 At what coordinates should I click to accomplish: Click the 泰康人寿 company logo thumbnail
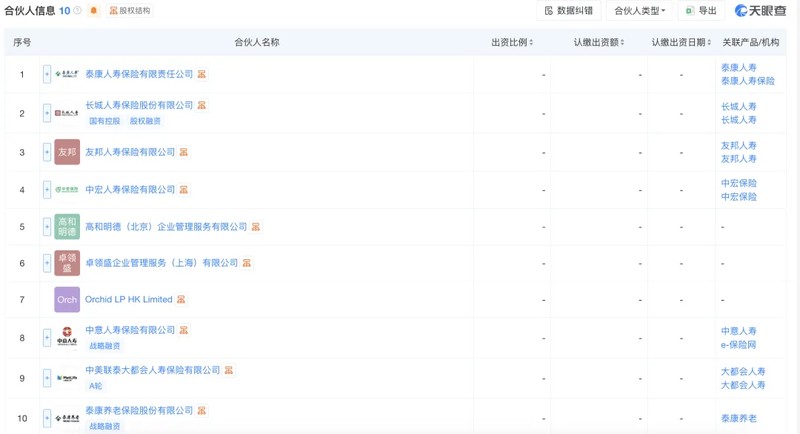coord(67,74)
